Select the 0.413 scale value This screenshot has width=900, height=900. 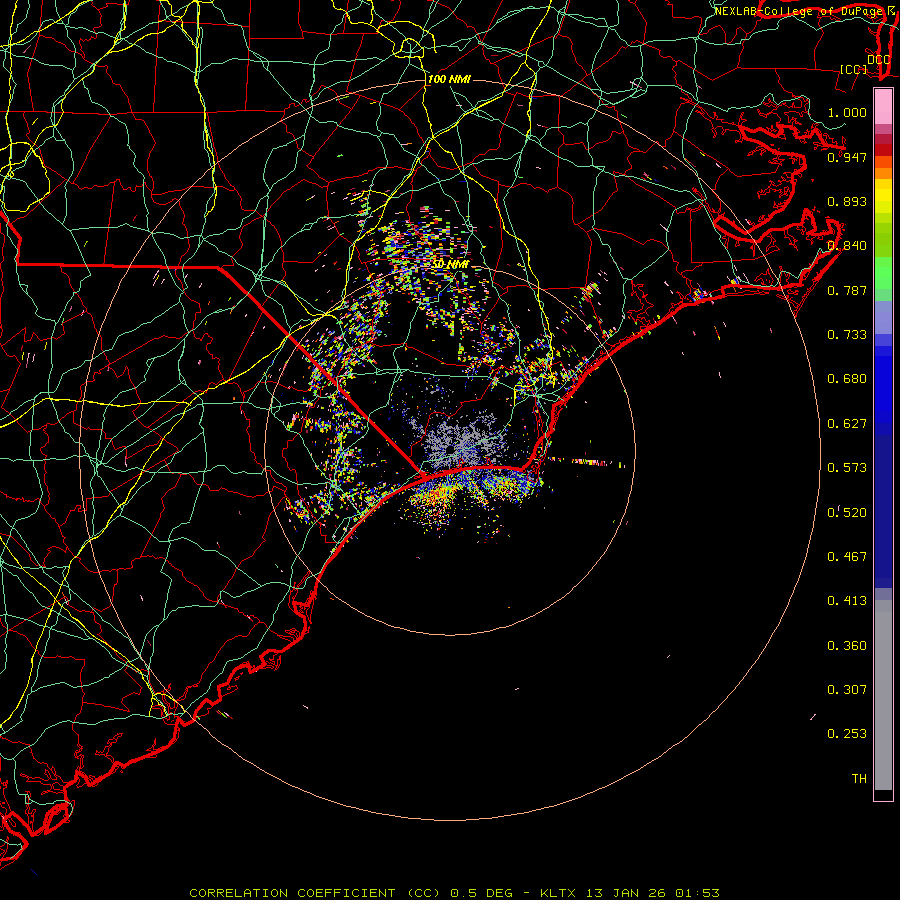coord(847,601)
